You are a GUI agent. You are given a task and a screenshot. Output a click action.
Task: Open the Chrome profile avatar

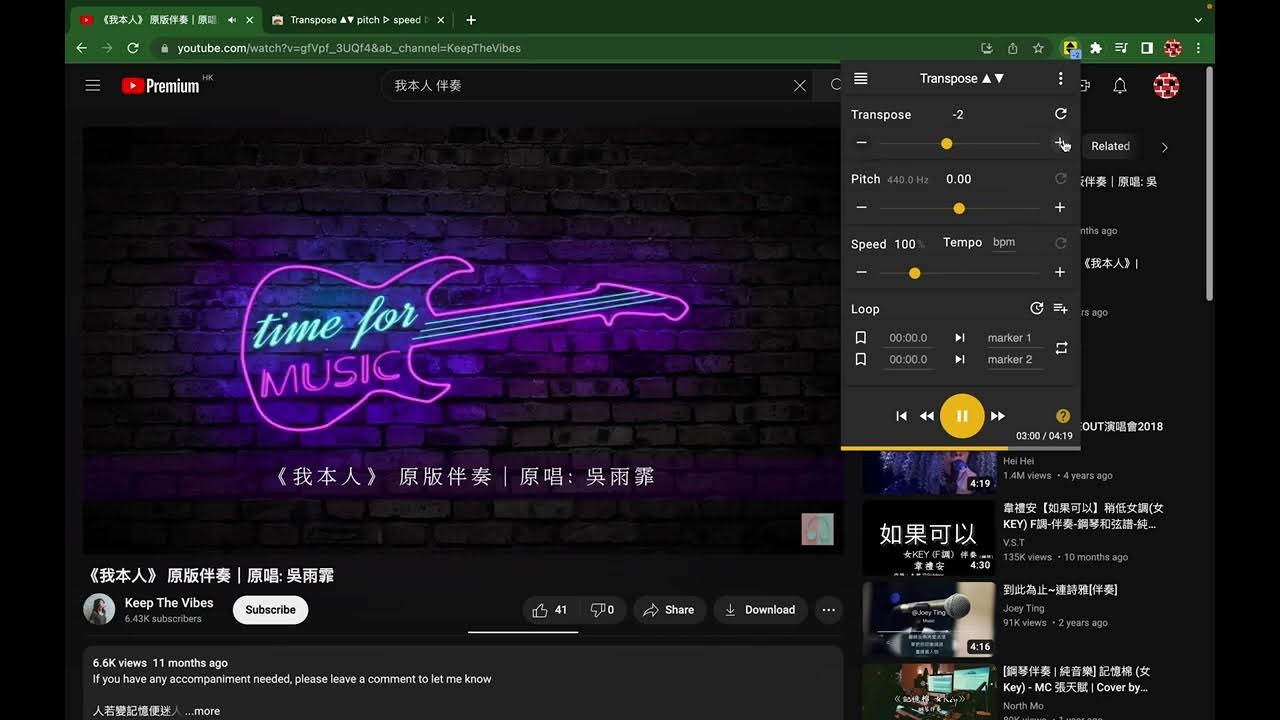tap(1173, 48)
